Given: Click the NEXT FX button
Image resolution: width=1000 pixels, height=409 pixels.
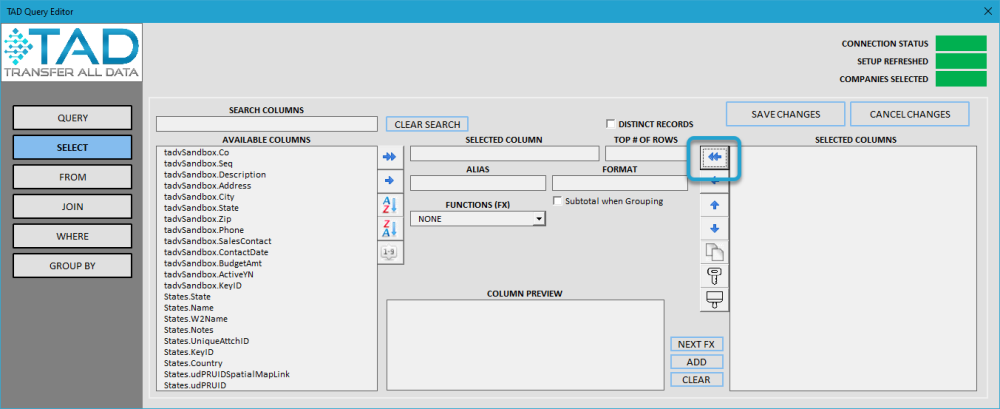Looking at the screenshot, I should 696,344.
